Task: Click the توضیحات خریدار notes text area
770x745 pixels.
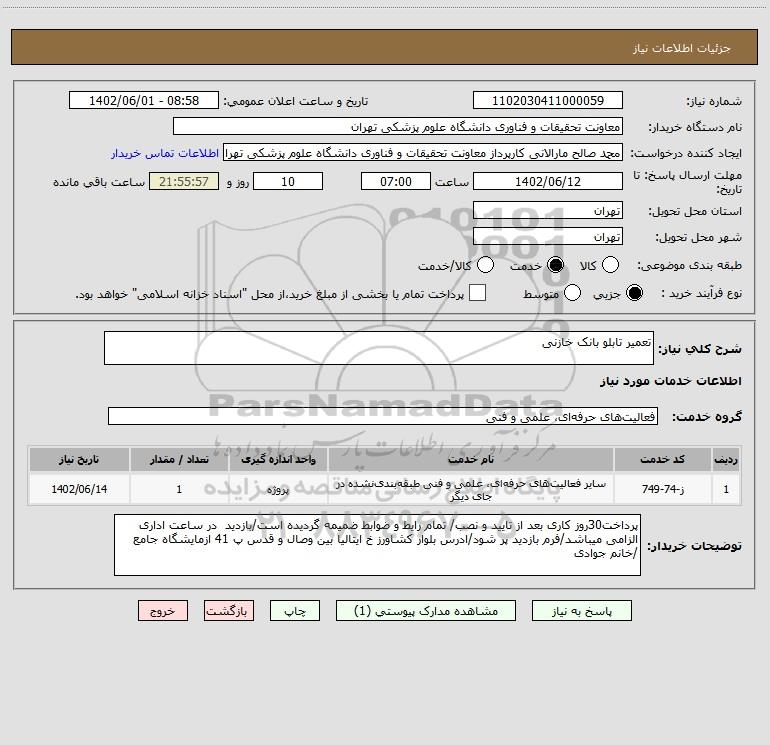Action: point(377,545)
